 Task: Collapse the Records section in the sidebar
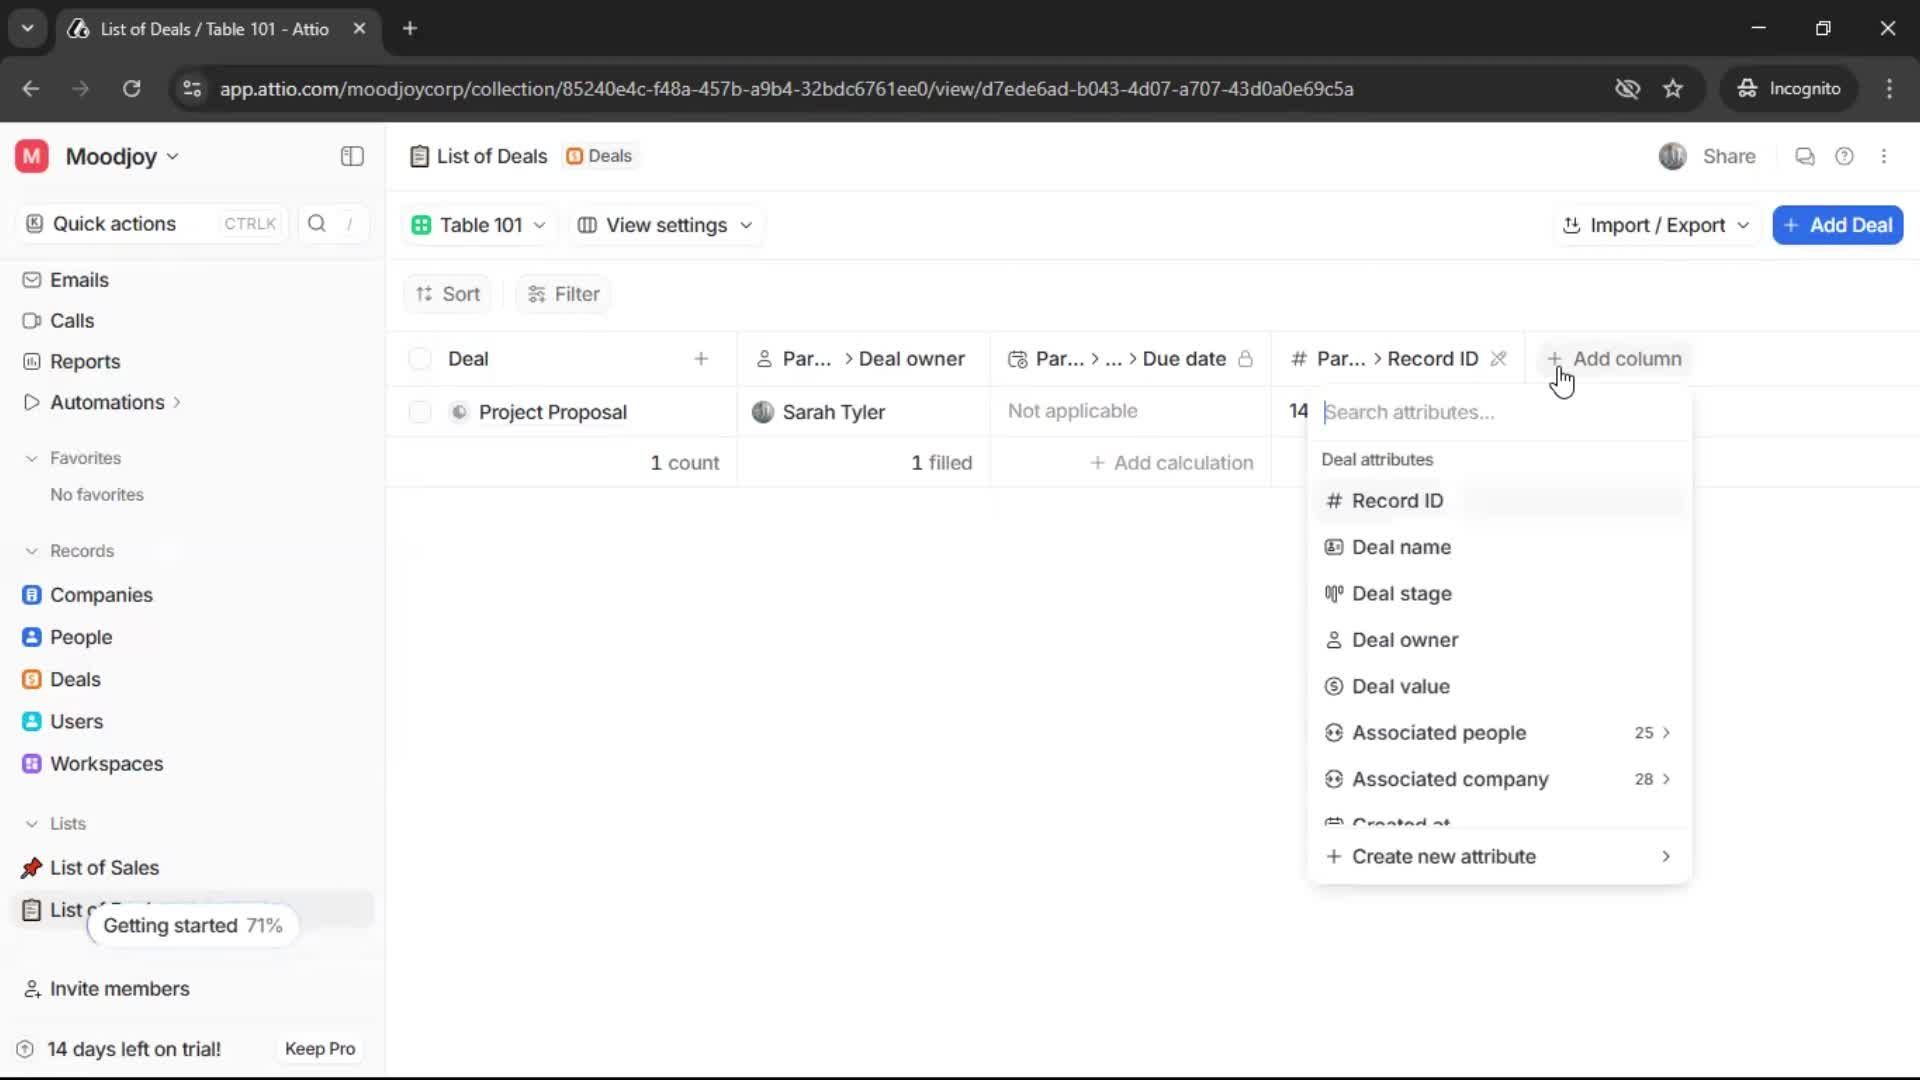click(32, 551)
